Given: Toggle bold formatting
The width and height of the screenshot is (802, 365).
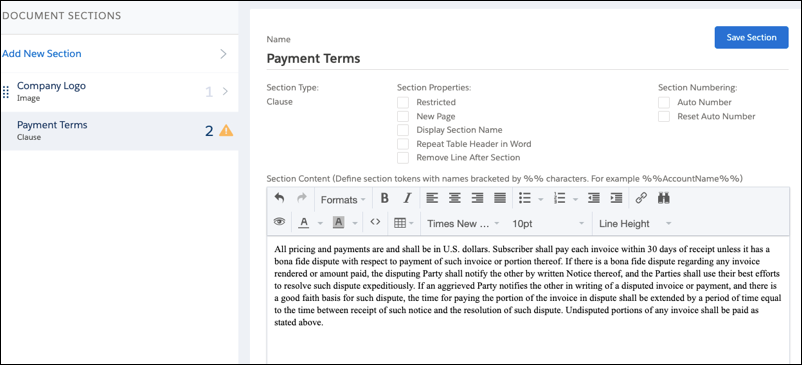Looking at the screenshot, I should point(385,198).
